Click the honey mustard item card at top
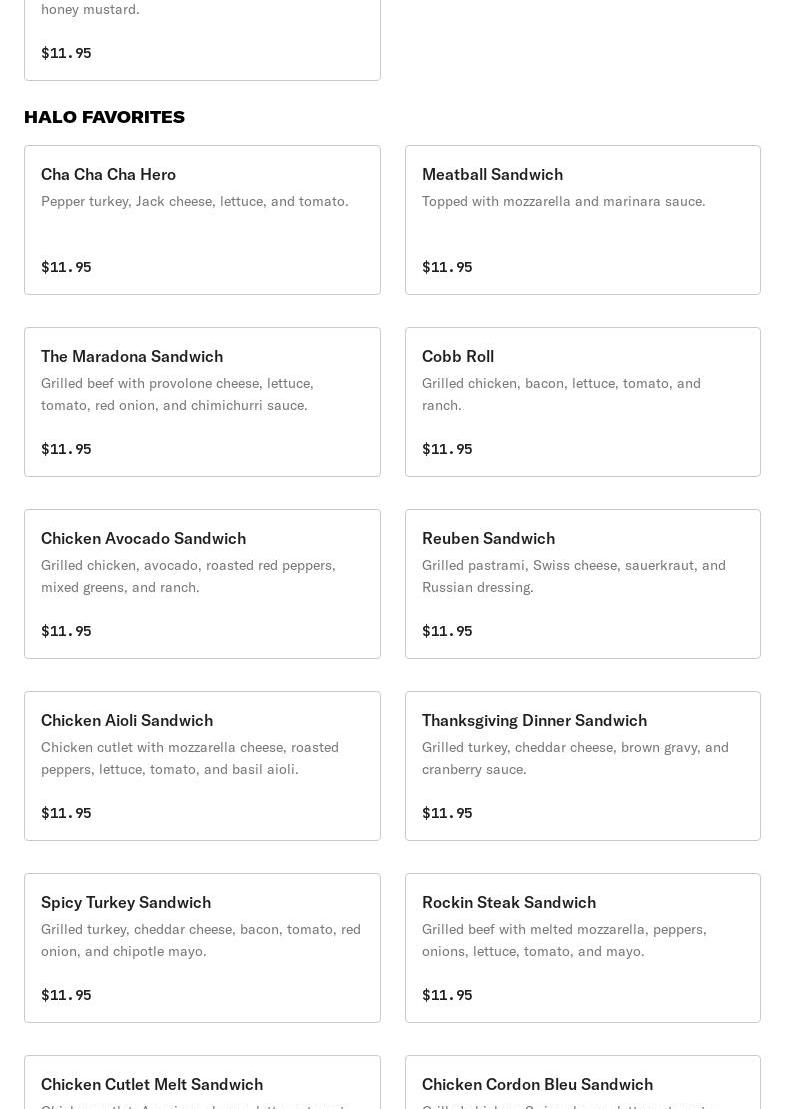The height and width of the screenshot is (1109, 785). click(x=202, y=40)
